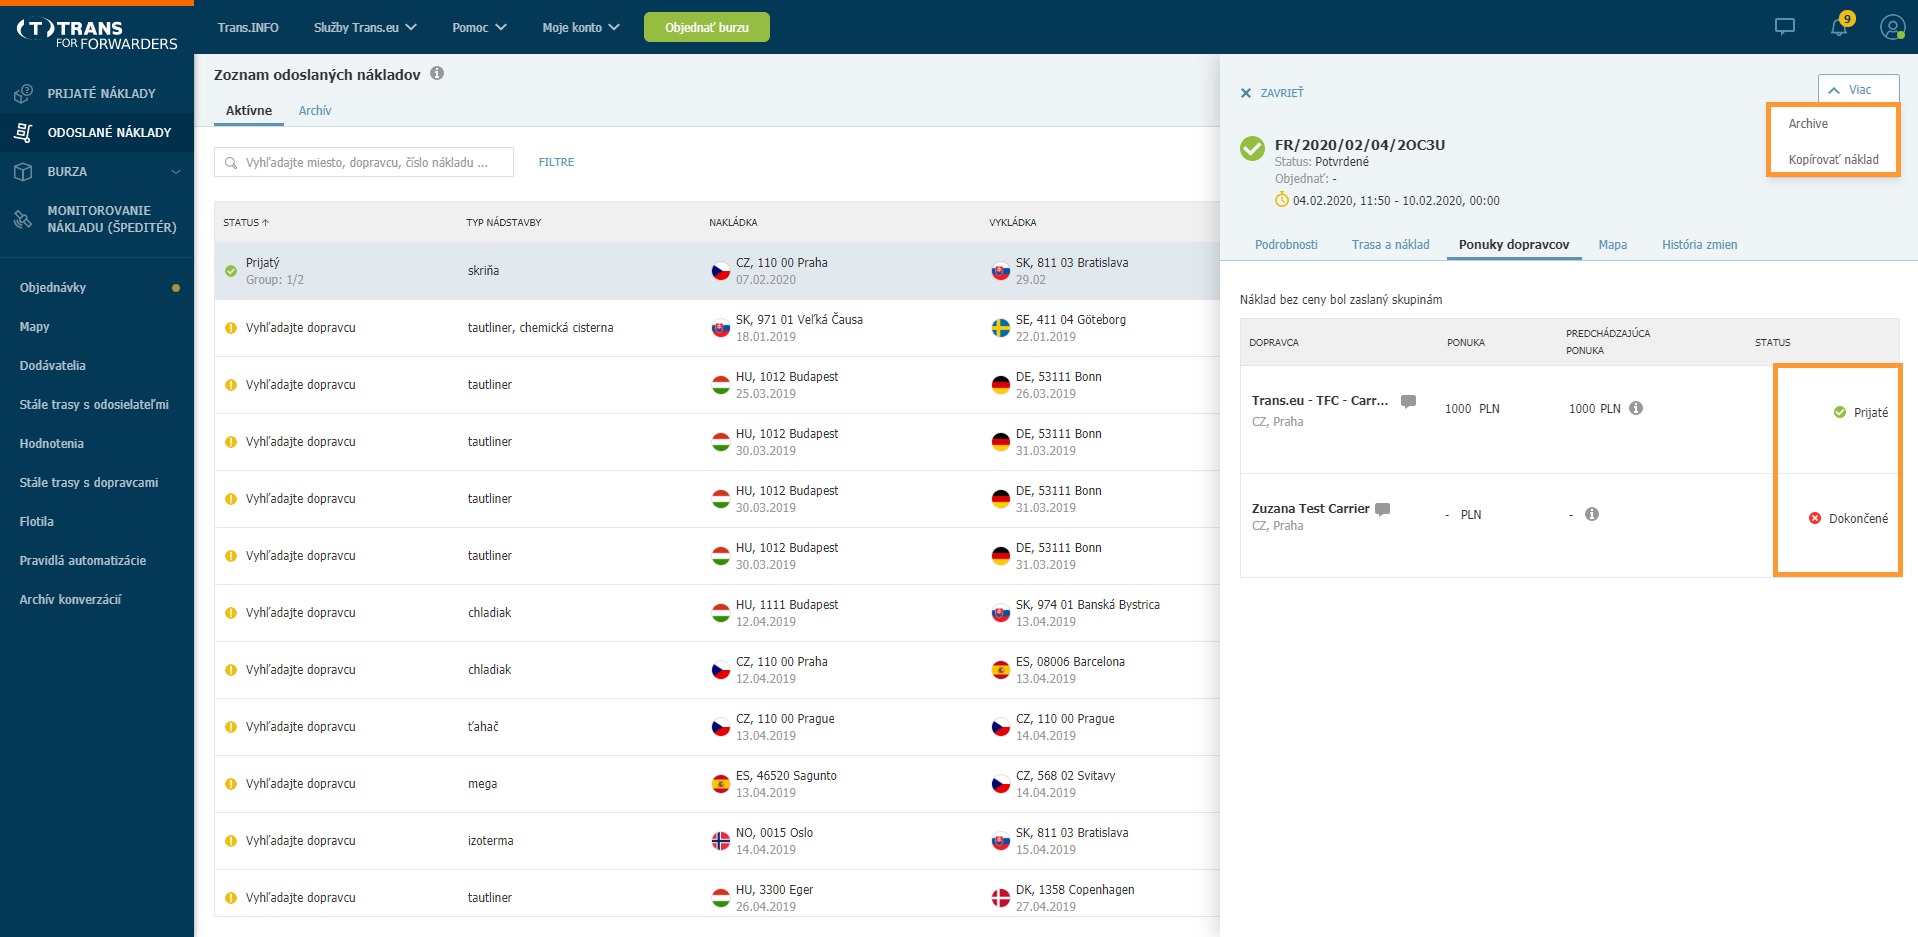Open the Mapa tab

tap(1612, 244)
